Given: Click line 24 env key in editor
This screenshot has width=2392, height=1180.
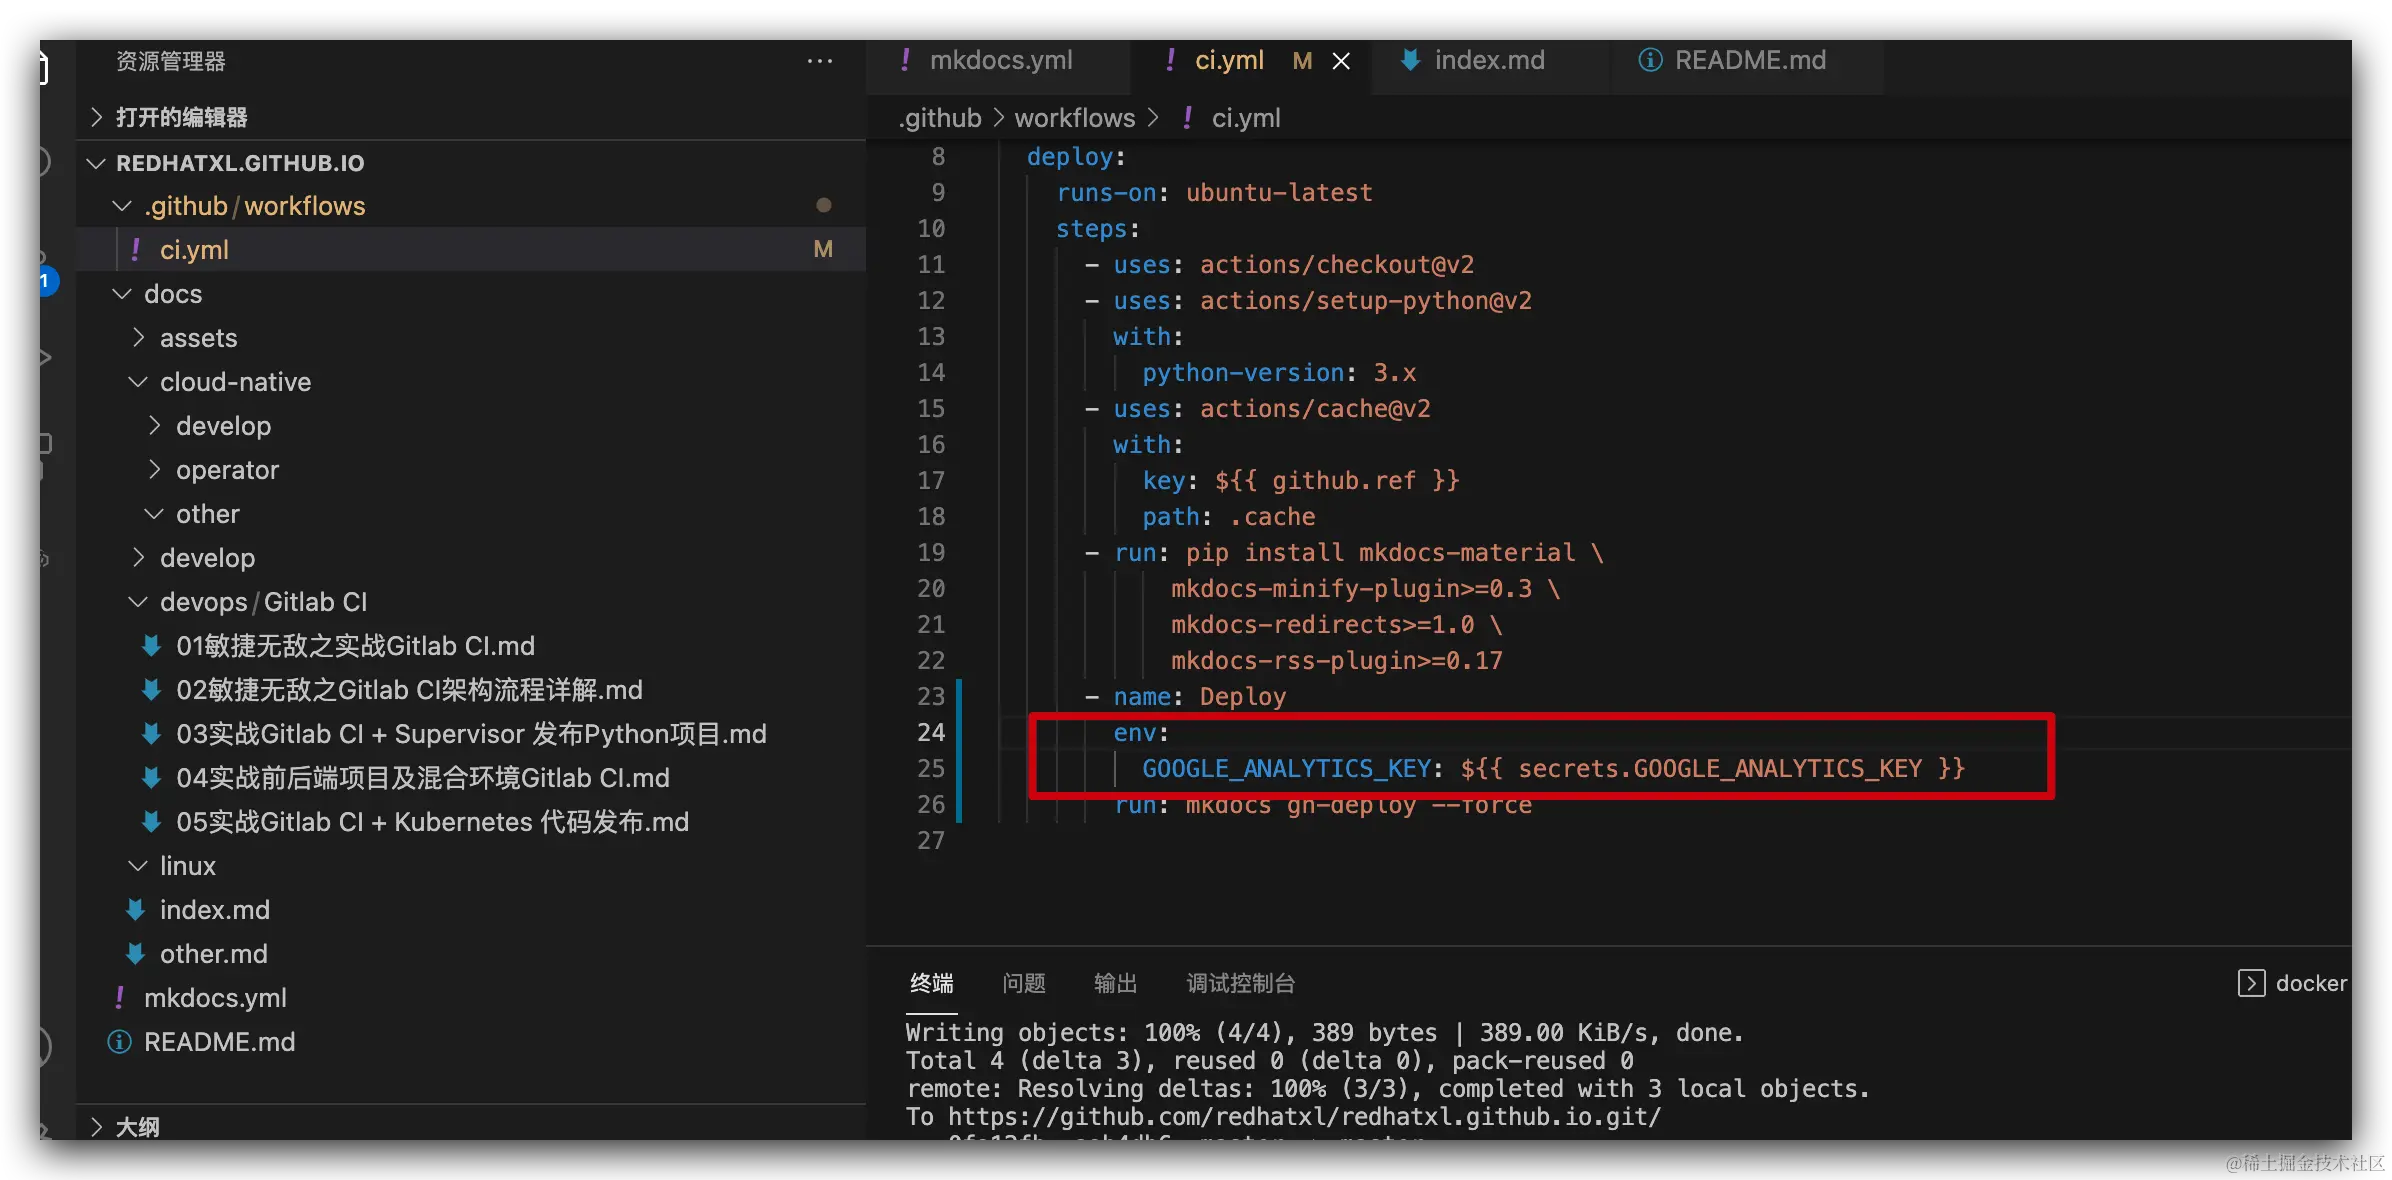Looking at the screenshot, I should coord(1134,733).
